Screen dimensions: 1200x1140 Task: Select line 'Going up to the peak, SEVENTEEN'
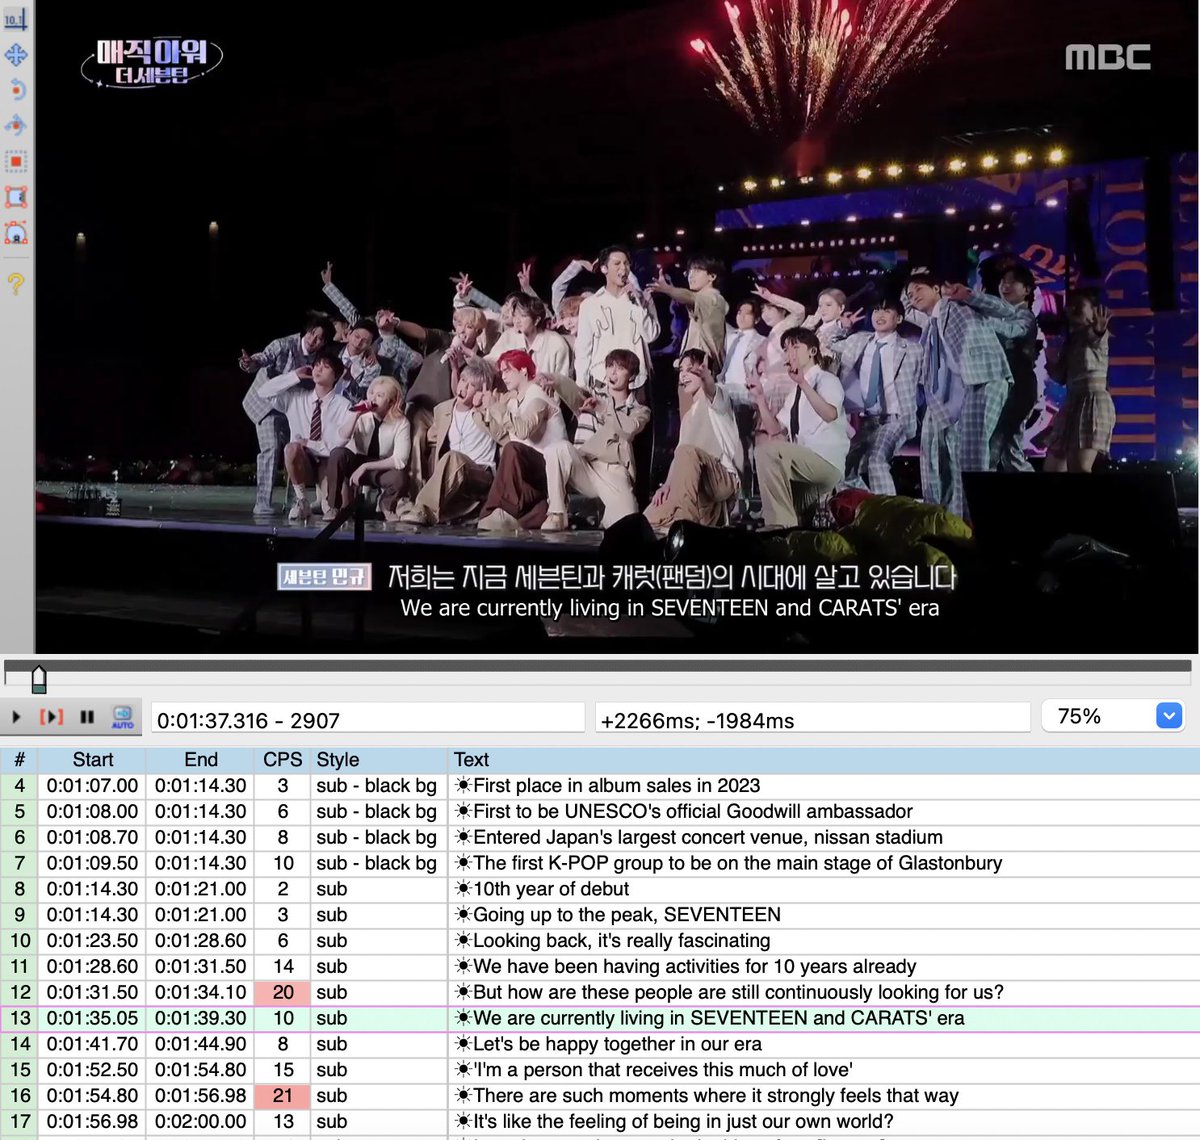600,916
